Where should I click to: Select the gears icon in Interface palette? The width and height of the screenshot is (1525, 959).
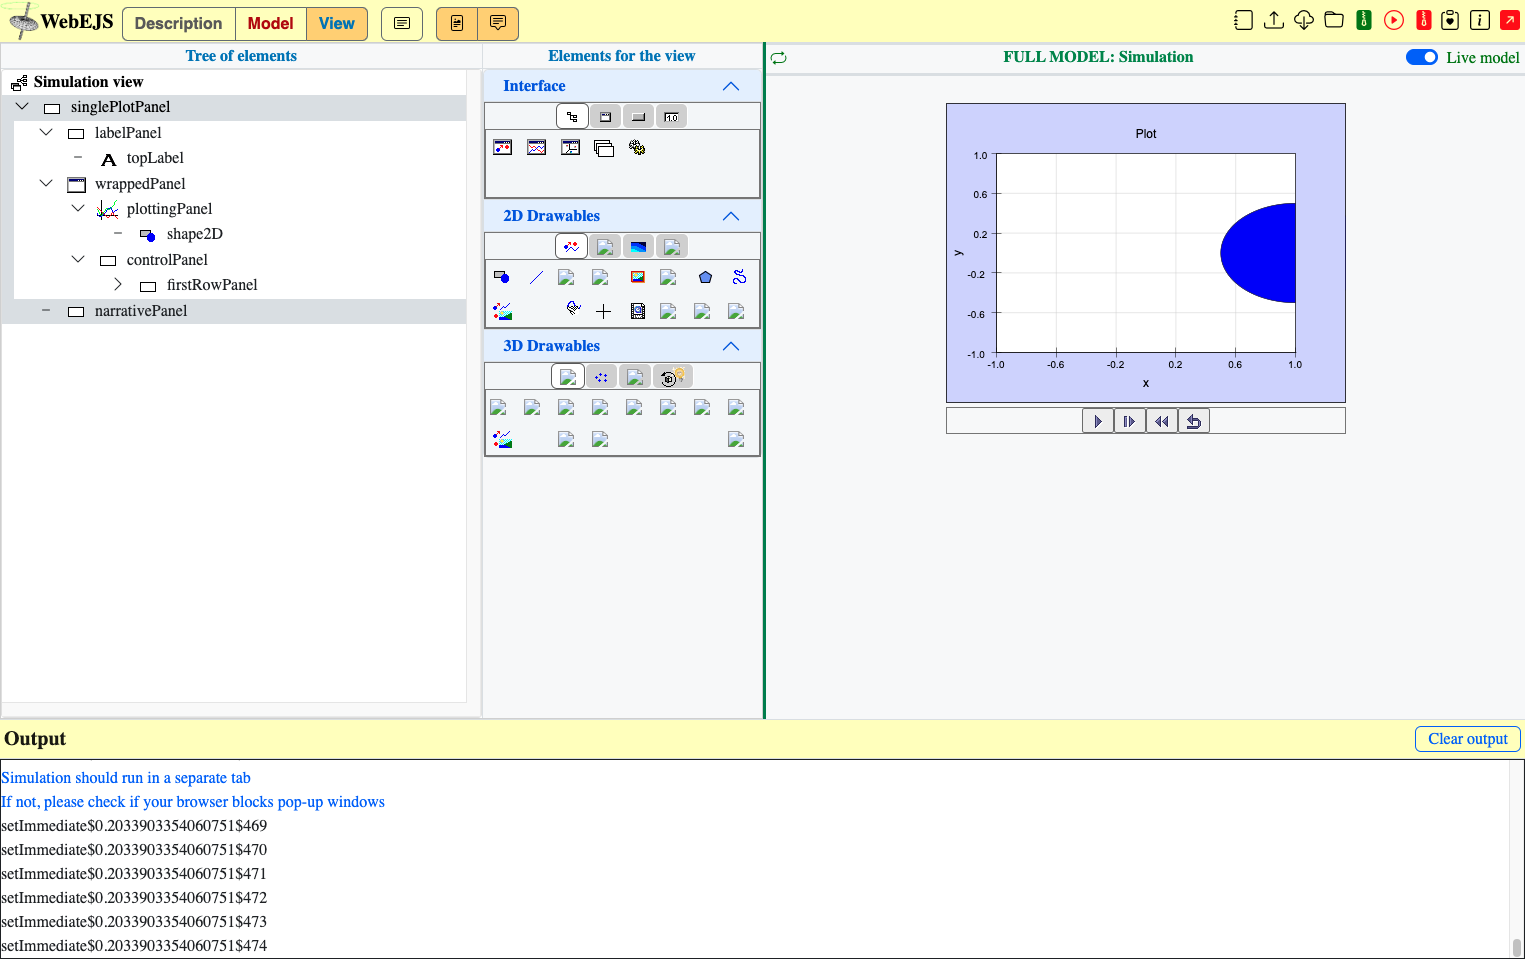tap(637, 147)
